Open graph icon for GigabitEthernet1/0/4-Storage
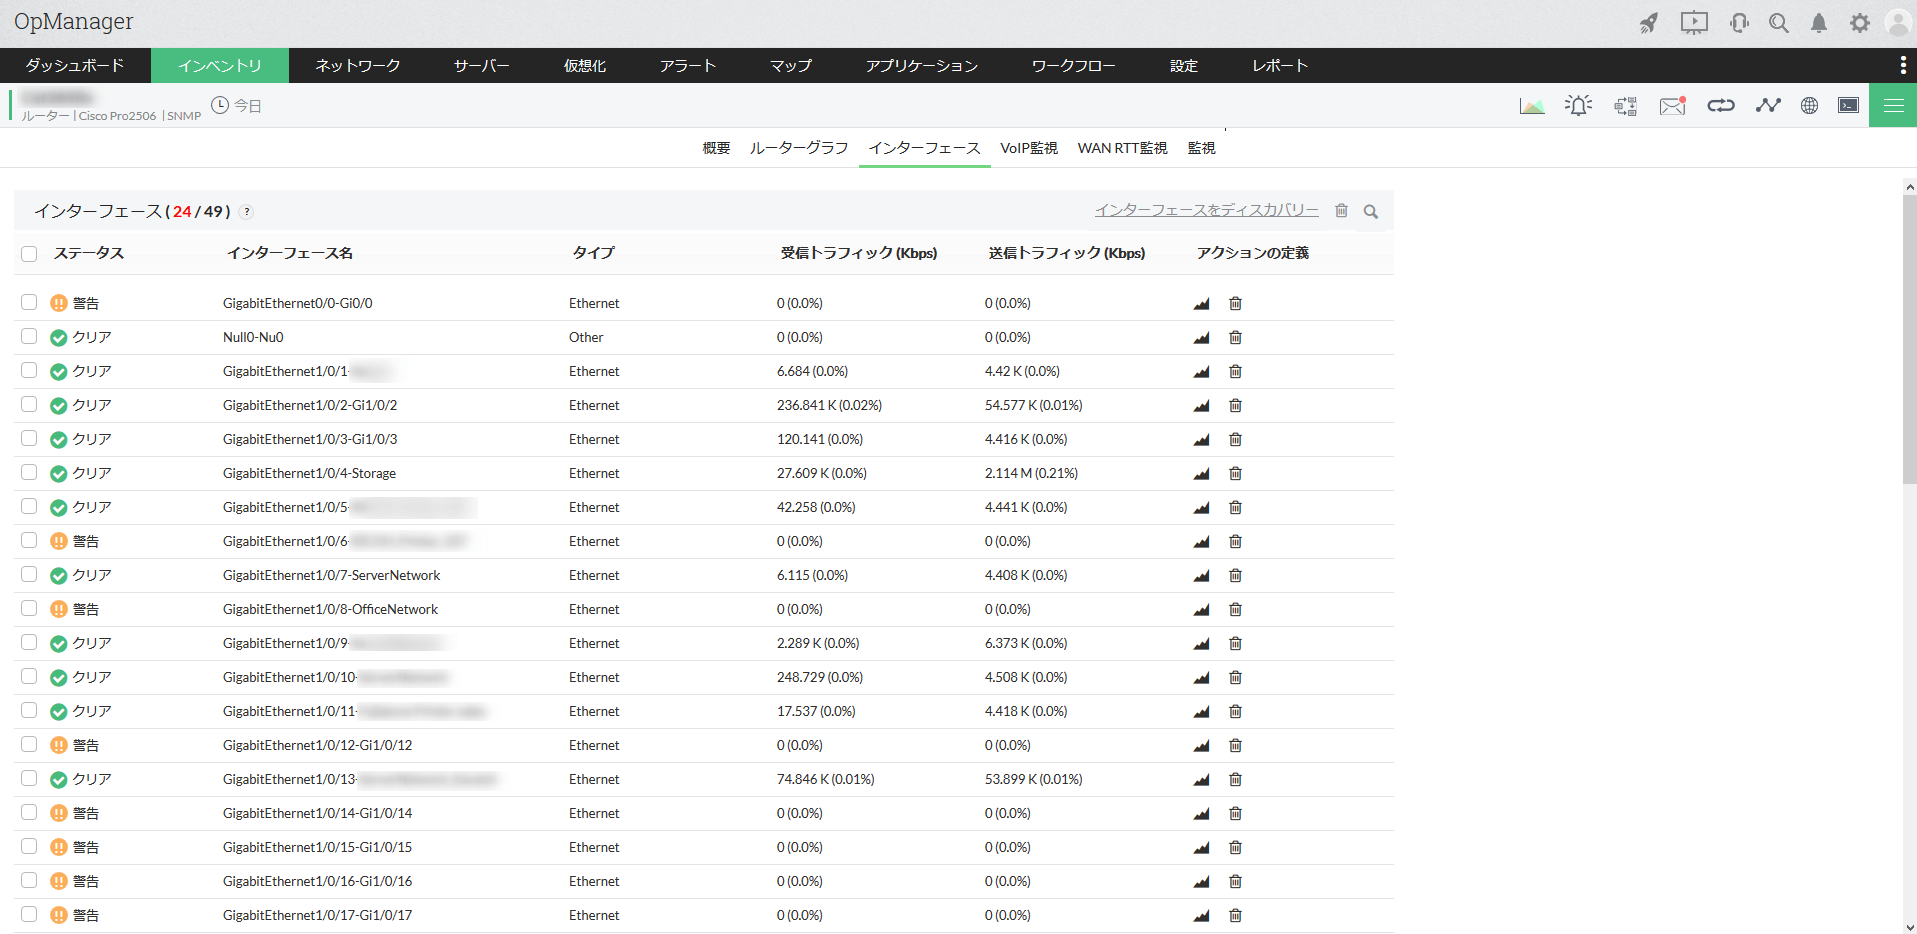Image resolution: width=1917 pixels, height=934 pixels. [1201, 474]
